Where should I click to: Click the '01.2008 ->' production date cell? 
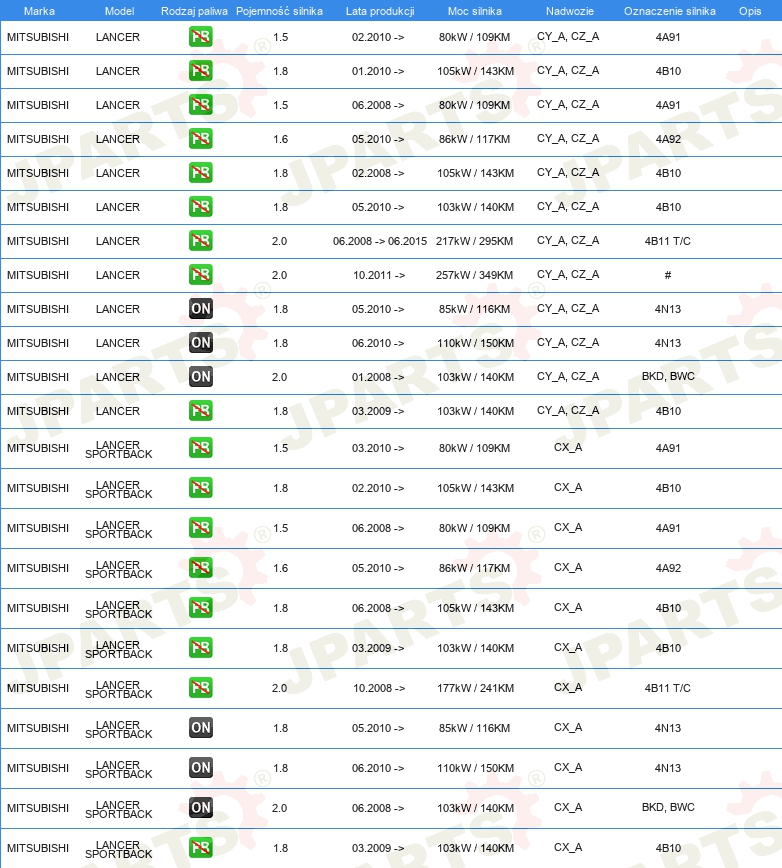tap(378, 377)
